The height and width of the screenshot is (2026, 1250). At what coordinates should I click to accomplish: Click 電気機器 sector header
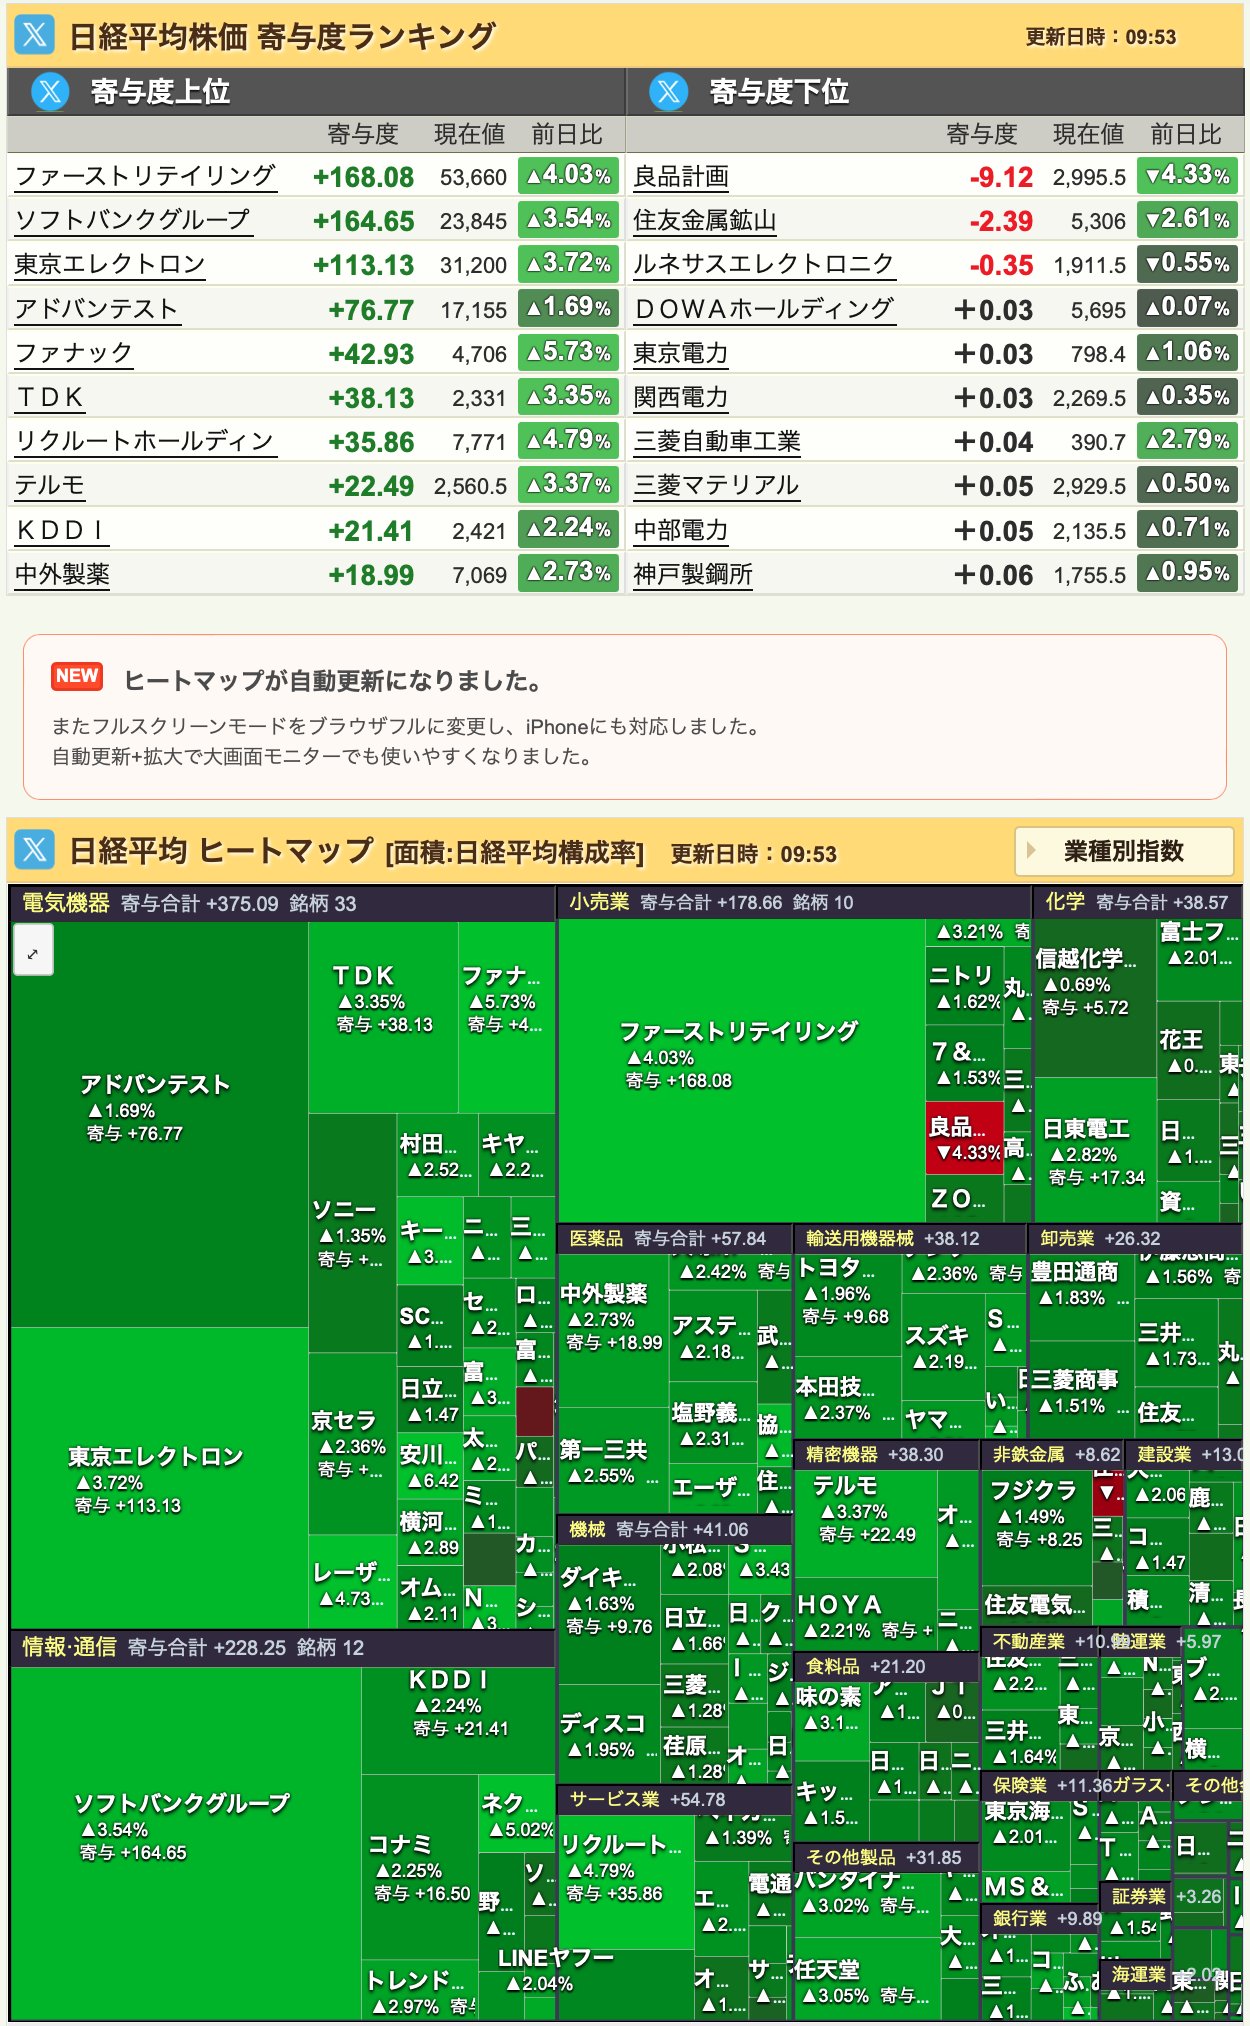point(282,903)
